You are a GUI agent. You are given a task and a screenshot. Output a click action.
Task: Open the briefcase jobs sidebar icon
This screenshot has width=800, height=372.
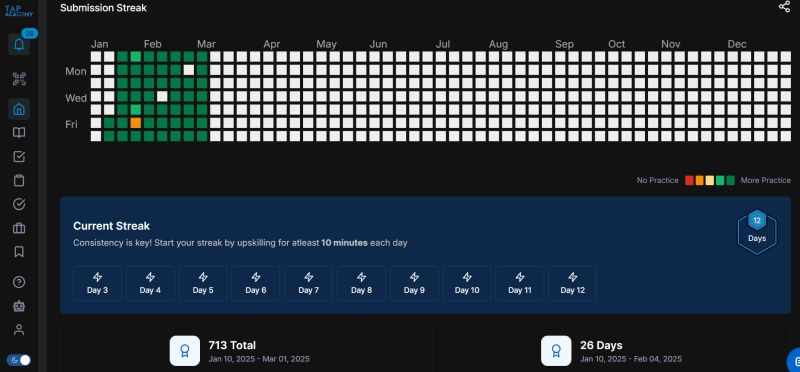19,228
